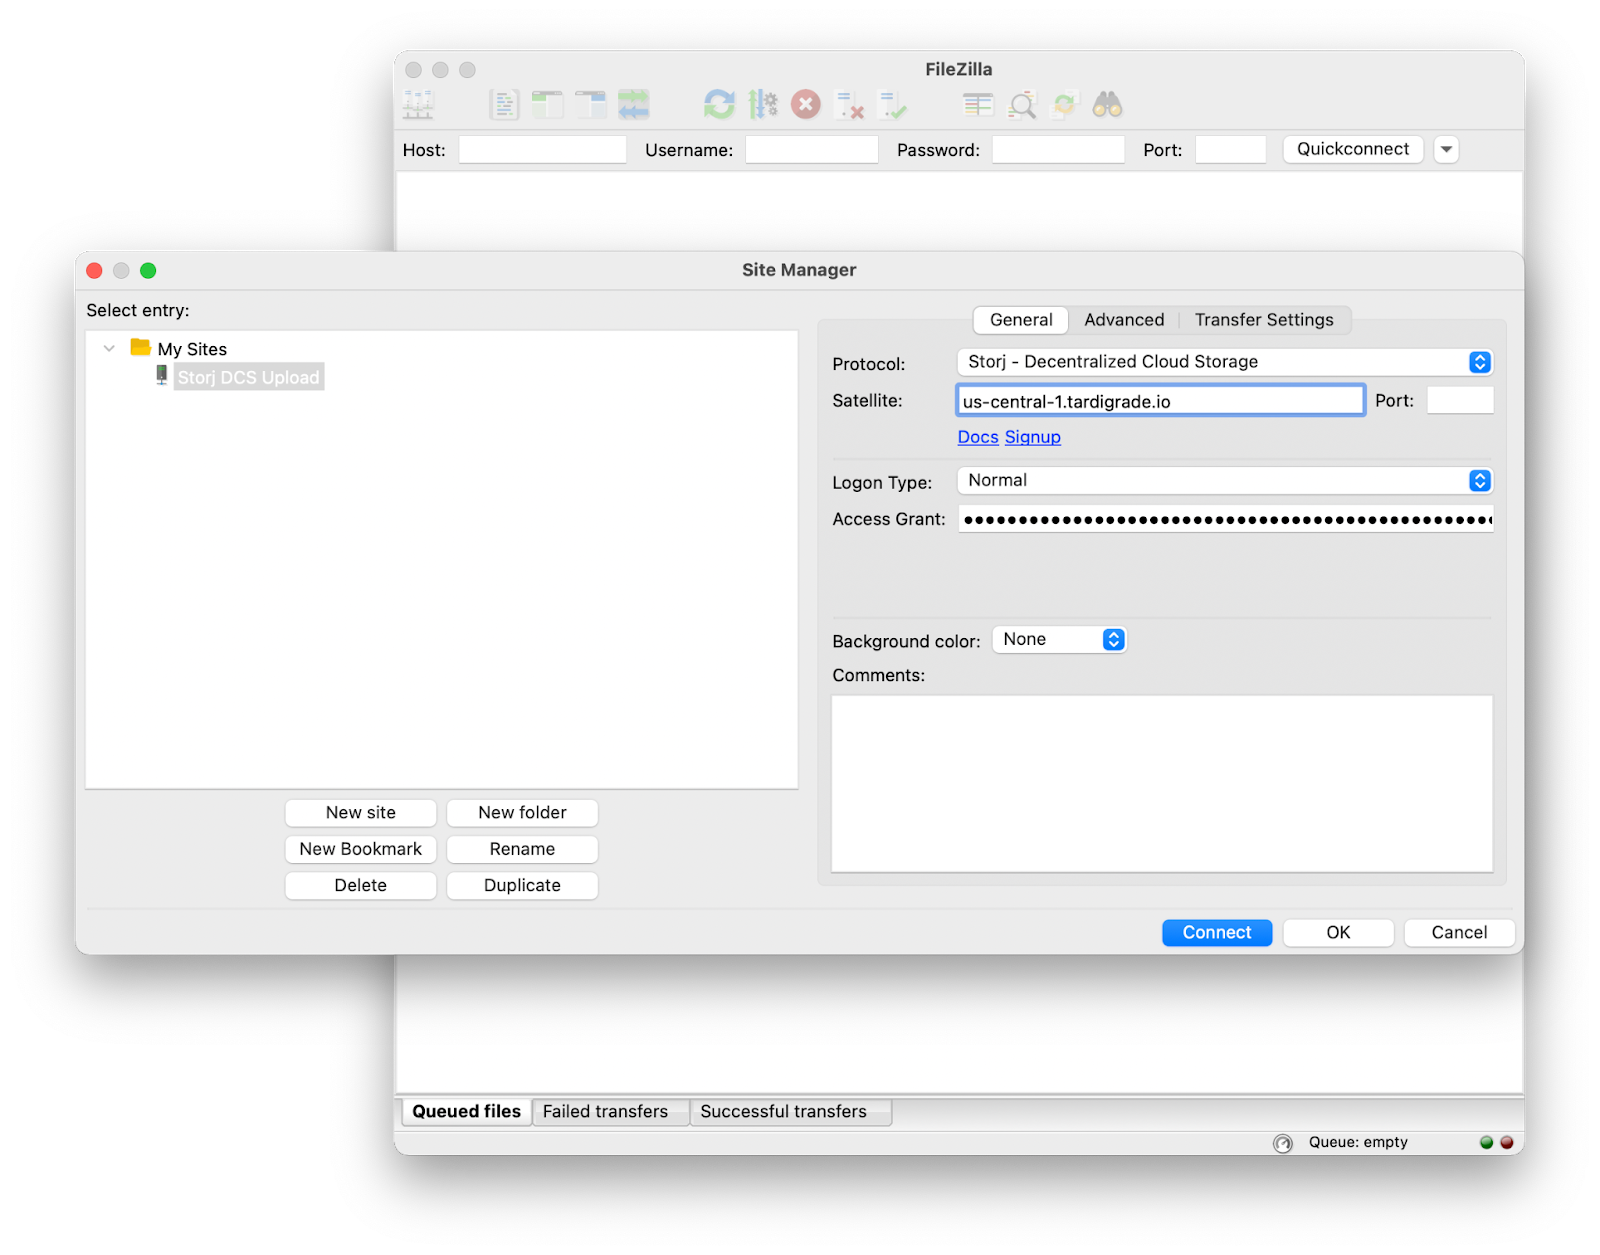1600x1255 pixels.
Task: Click the reconnect to last server icon
Action: click(x=892, y=104)
